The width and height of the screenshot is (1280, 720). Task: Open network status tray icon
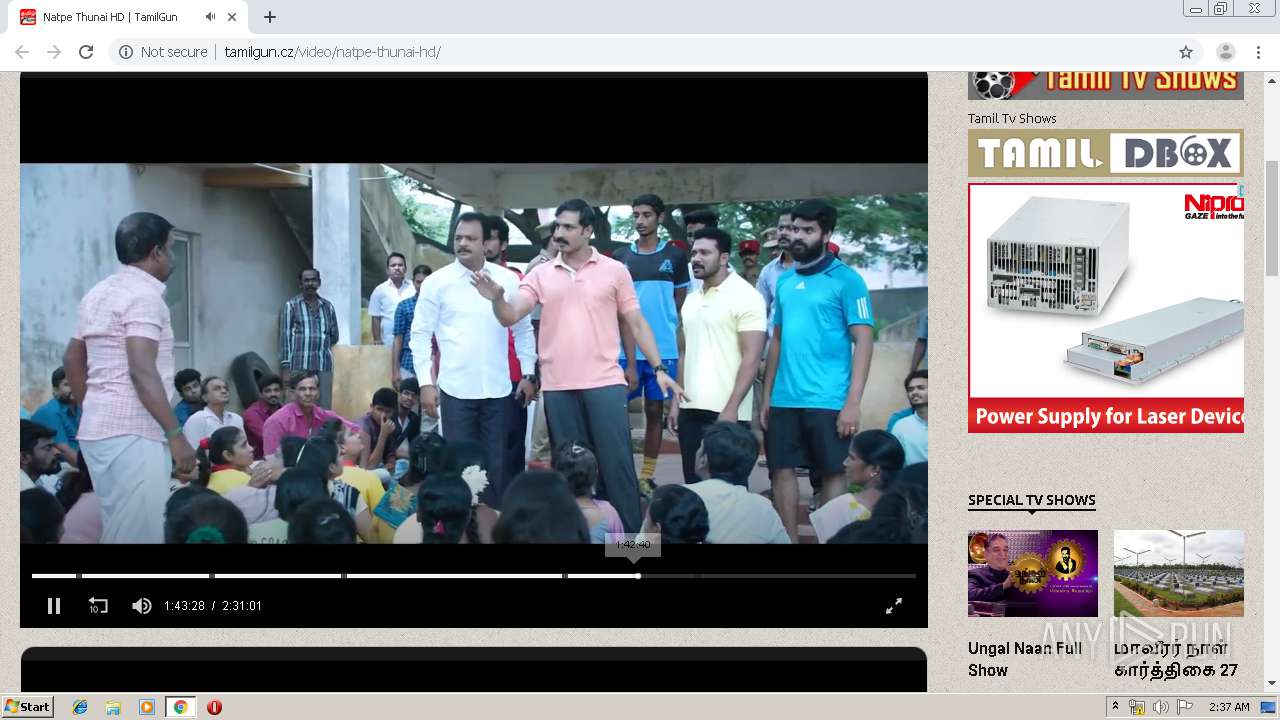click(x=1137, y=707)
